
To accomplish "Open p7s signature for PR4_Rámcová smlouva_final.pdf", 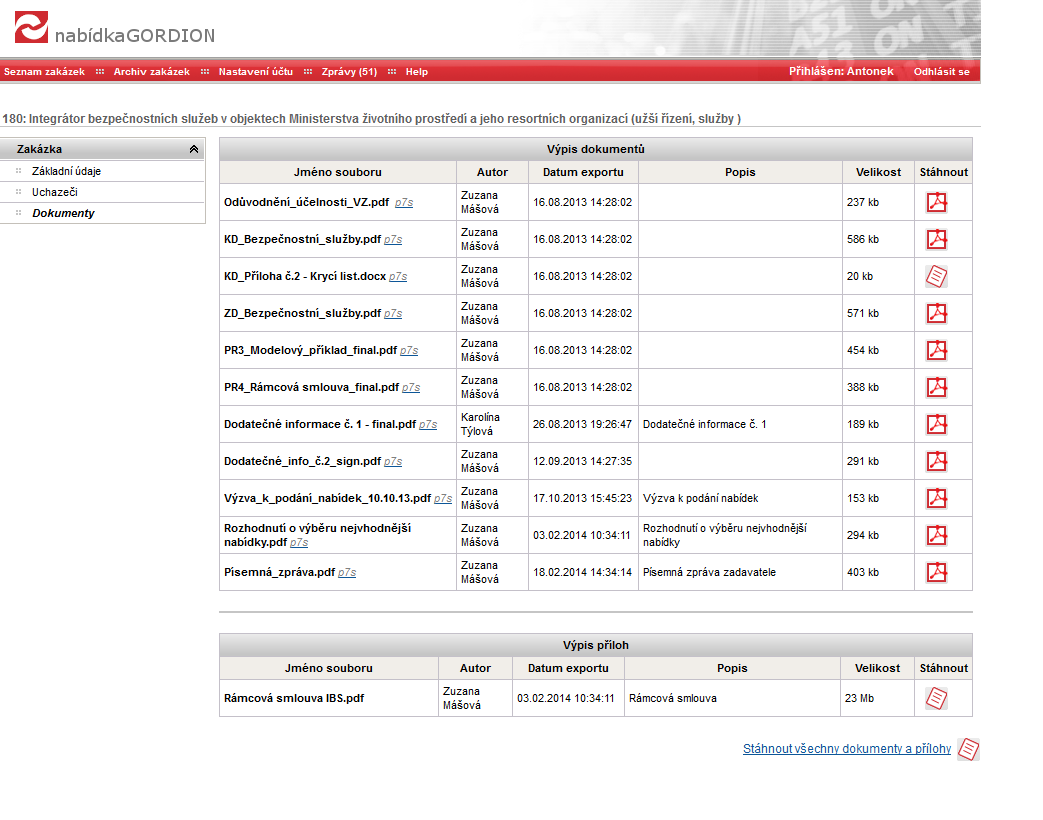I will coord(411,388).
